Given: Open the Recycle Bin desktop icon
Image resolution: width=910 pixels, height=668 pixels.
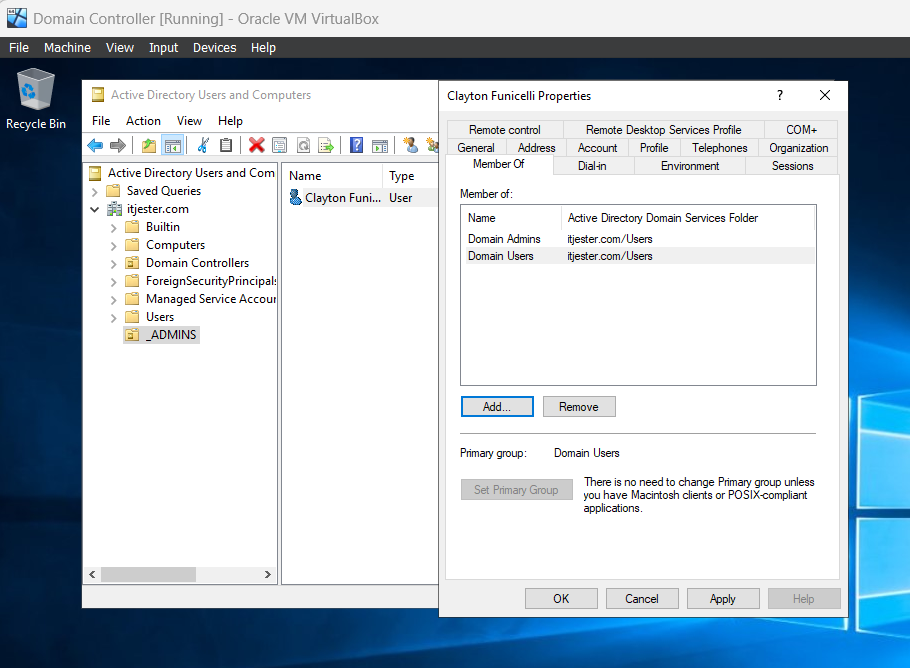Looking at the screenshot, I should (x=35, y=99).
